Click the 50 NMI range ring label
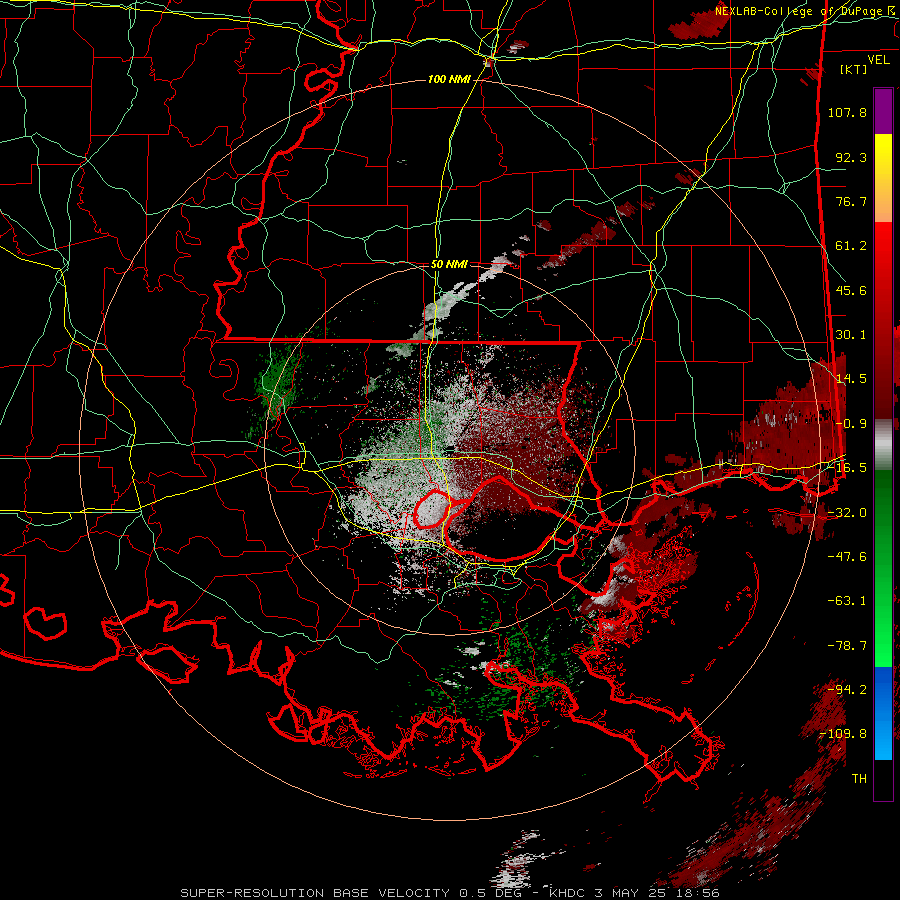 pos(449,265)
